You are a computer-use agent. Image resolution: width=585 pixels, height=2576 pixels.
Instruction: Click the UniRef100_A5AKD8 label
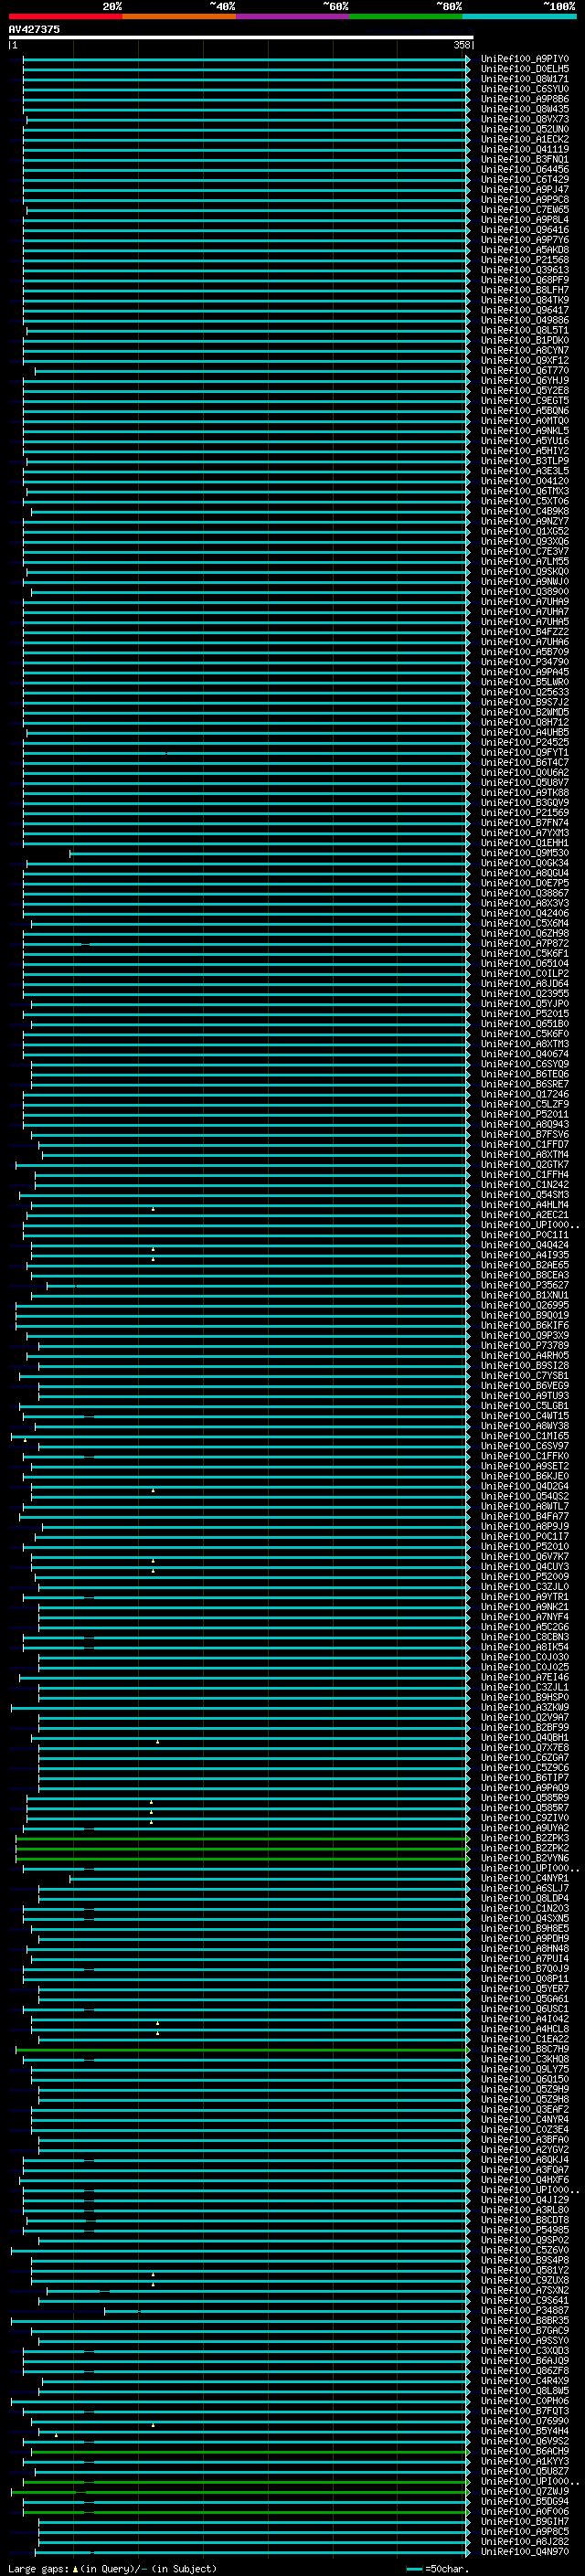(x=525, y=250)
